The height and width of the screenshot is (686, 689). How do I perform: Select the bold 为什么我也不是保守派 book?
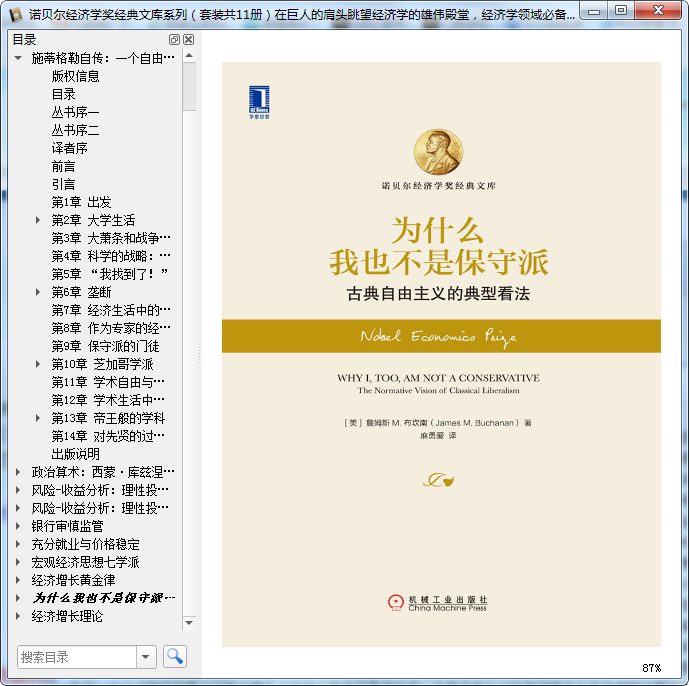click(104, 598)
